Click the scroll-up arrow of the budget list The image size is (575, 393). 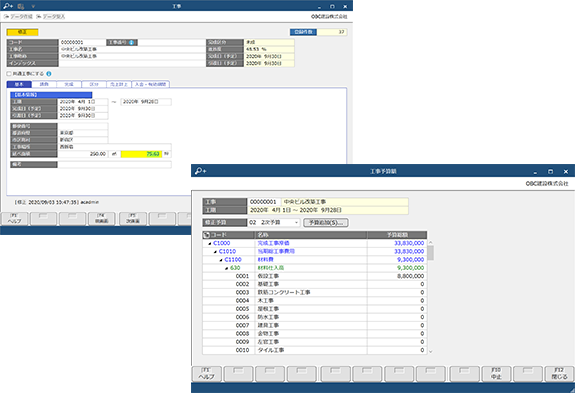pos(431,243)
